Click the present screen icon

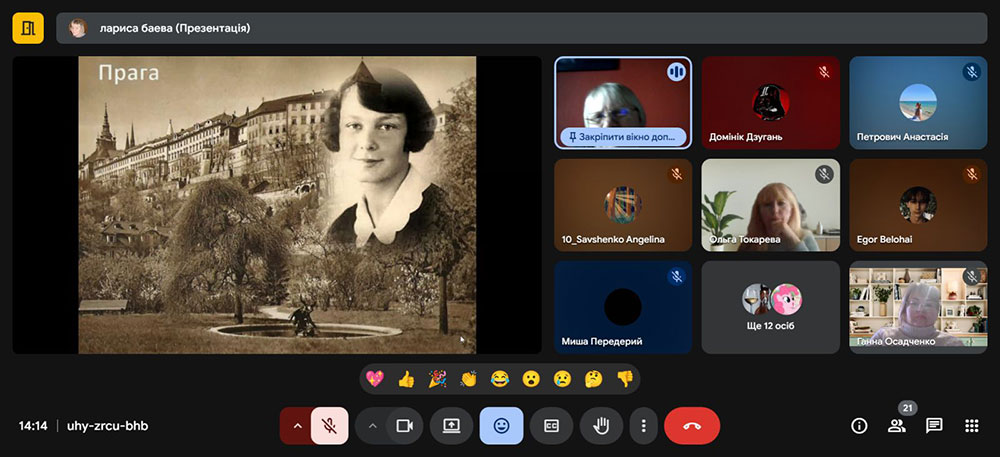pos(451,425)
